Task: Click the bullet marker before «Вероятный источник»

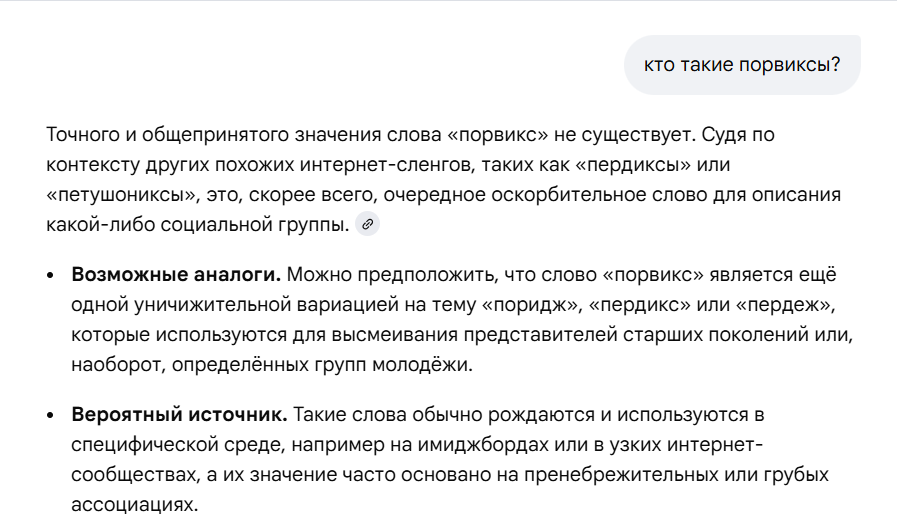Action: [51, 415]
